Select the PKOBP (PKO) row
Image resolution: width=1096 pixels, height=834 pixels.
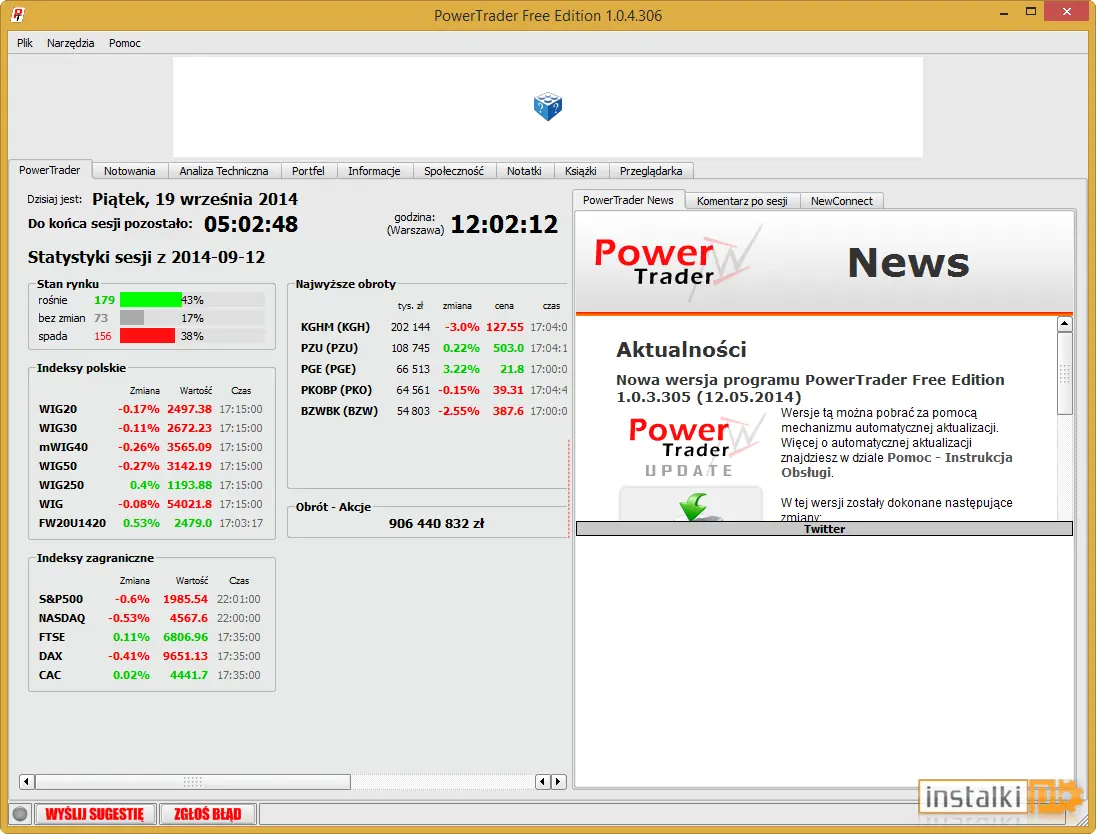pyautogui.click(x=433, y=389)
